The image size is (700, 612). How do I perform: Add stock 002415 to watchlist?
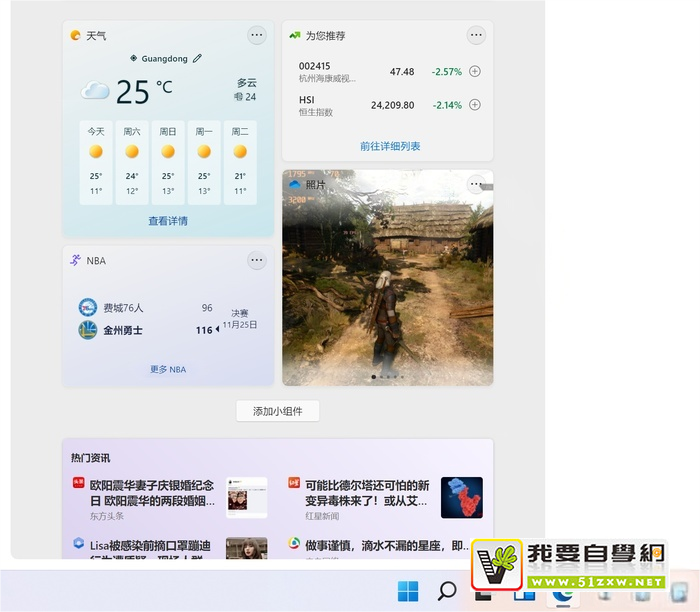pos(475,71)
